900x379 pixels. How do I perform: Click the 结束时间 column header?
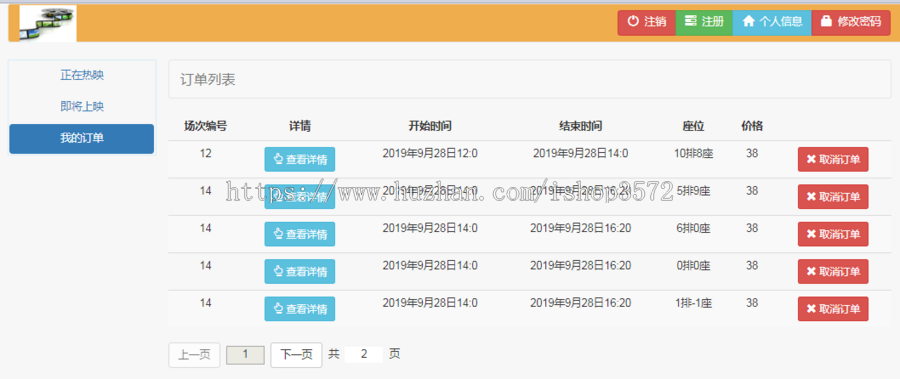click(x=581, y=126)
